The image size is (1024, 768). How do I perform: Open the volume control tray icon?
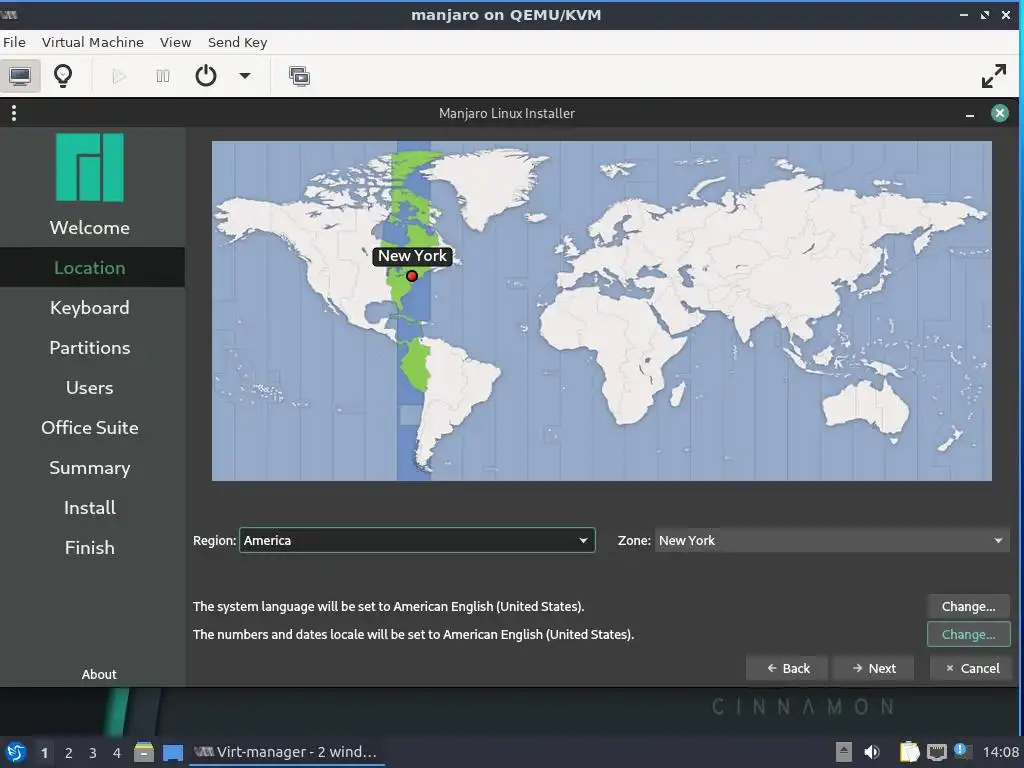(872, 752)
